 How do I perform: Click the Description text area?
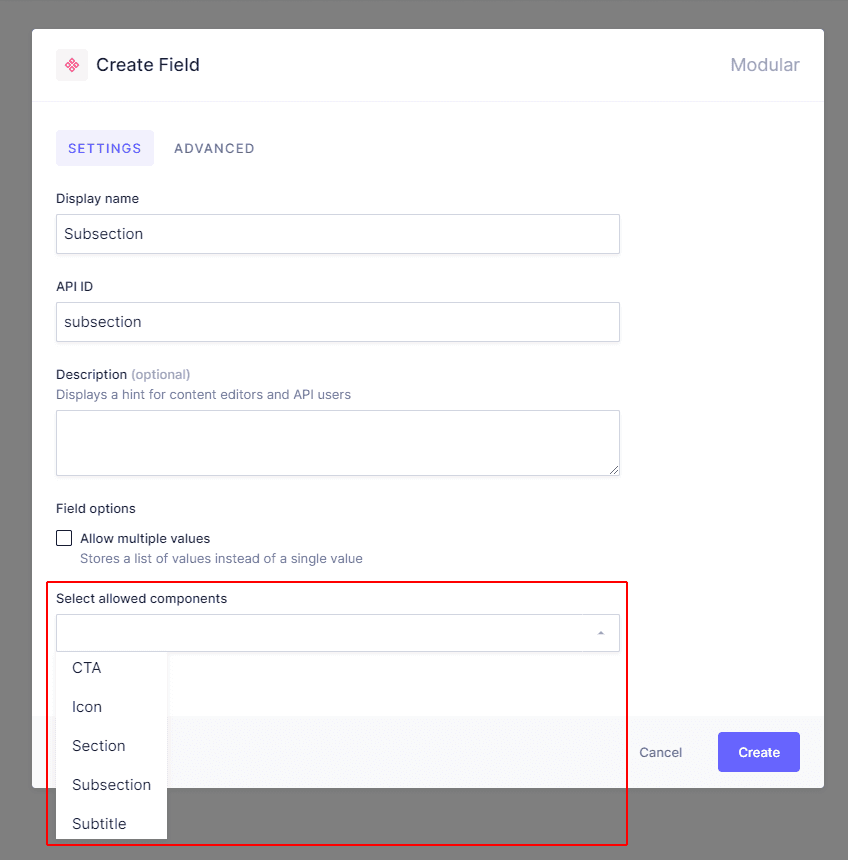pyautogui.click(x=337, y=442)
